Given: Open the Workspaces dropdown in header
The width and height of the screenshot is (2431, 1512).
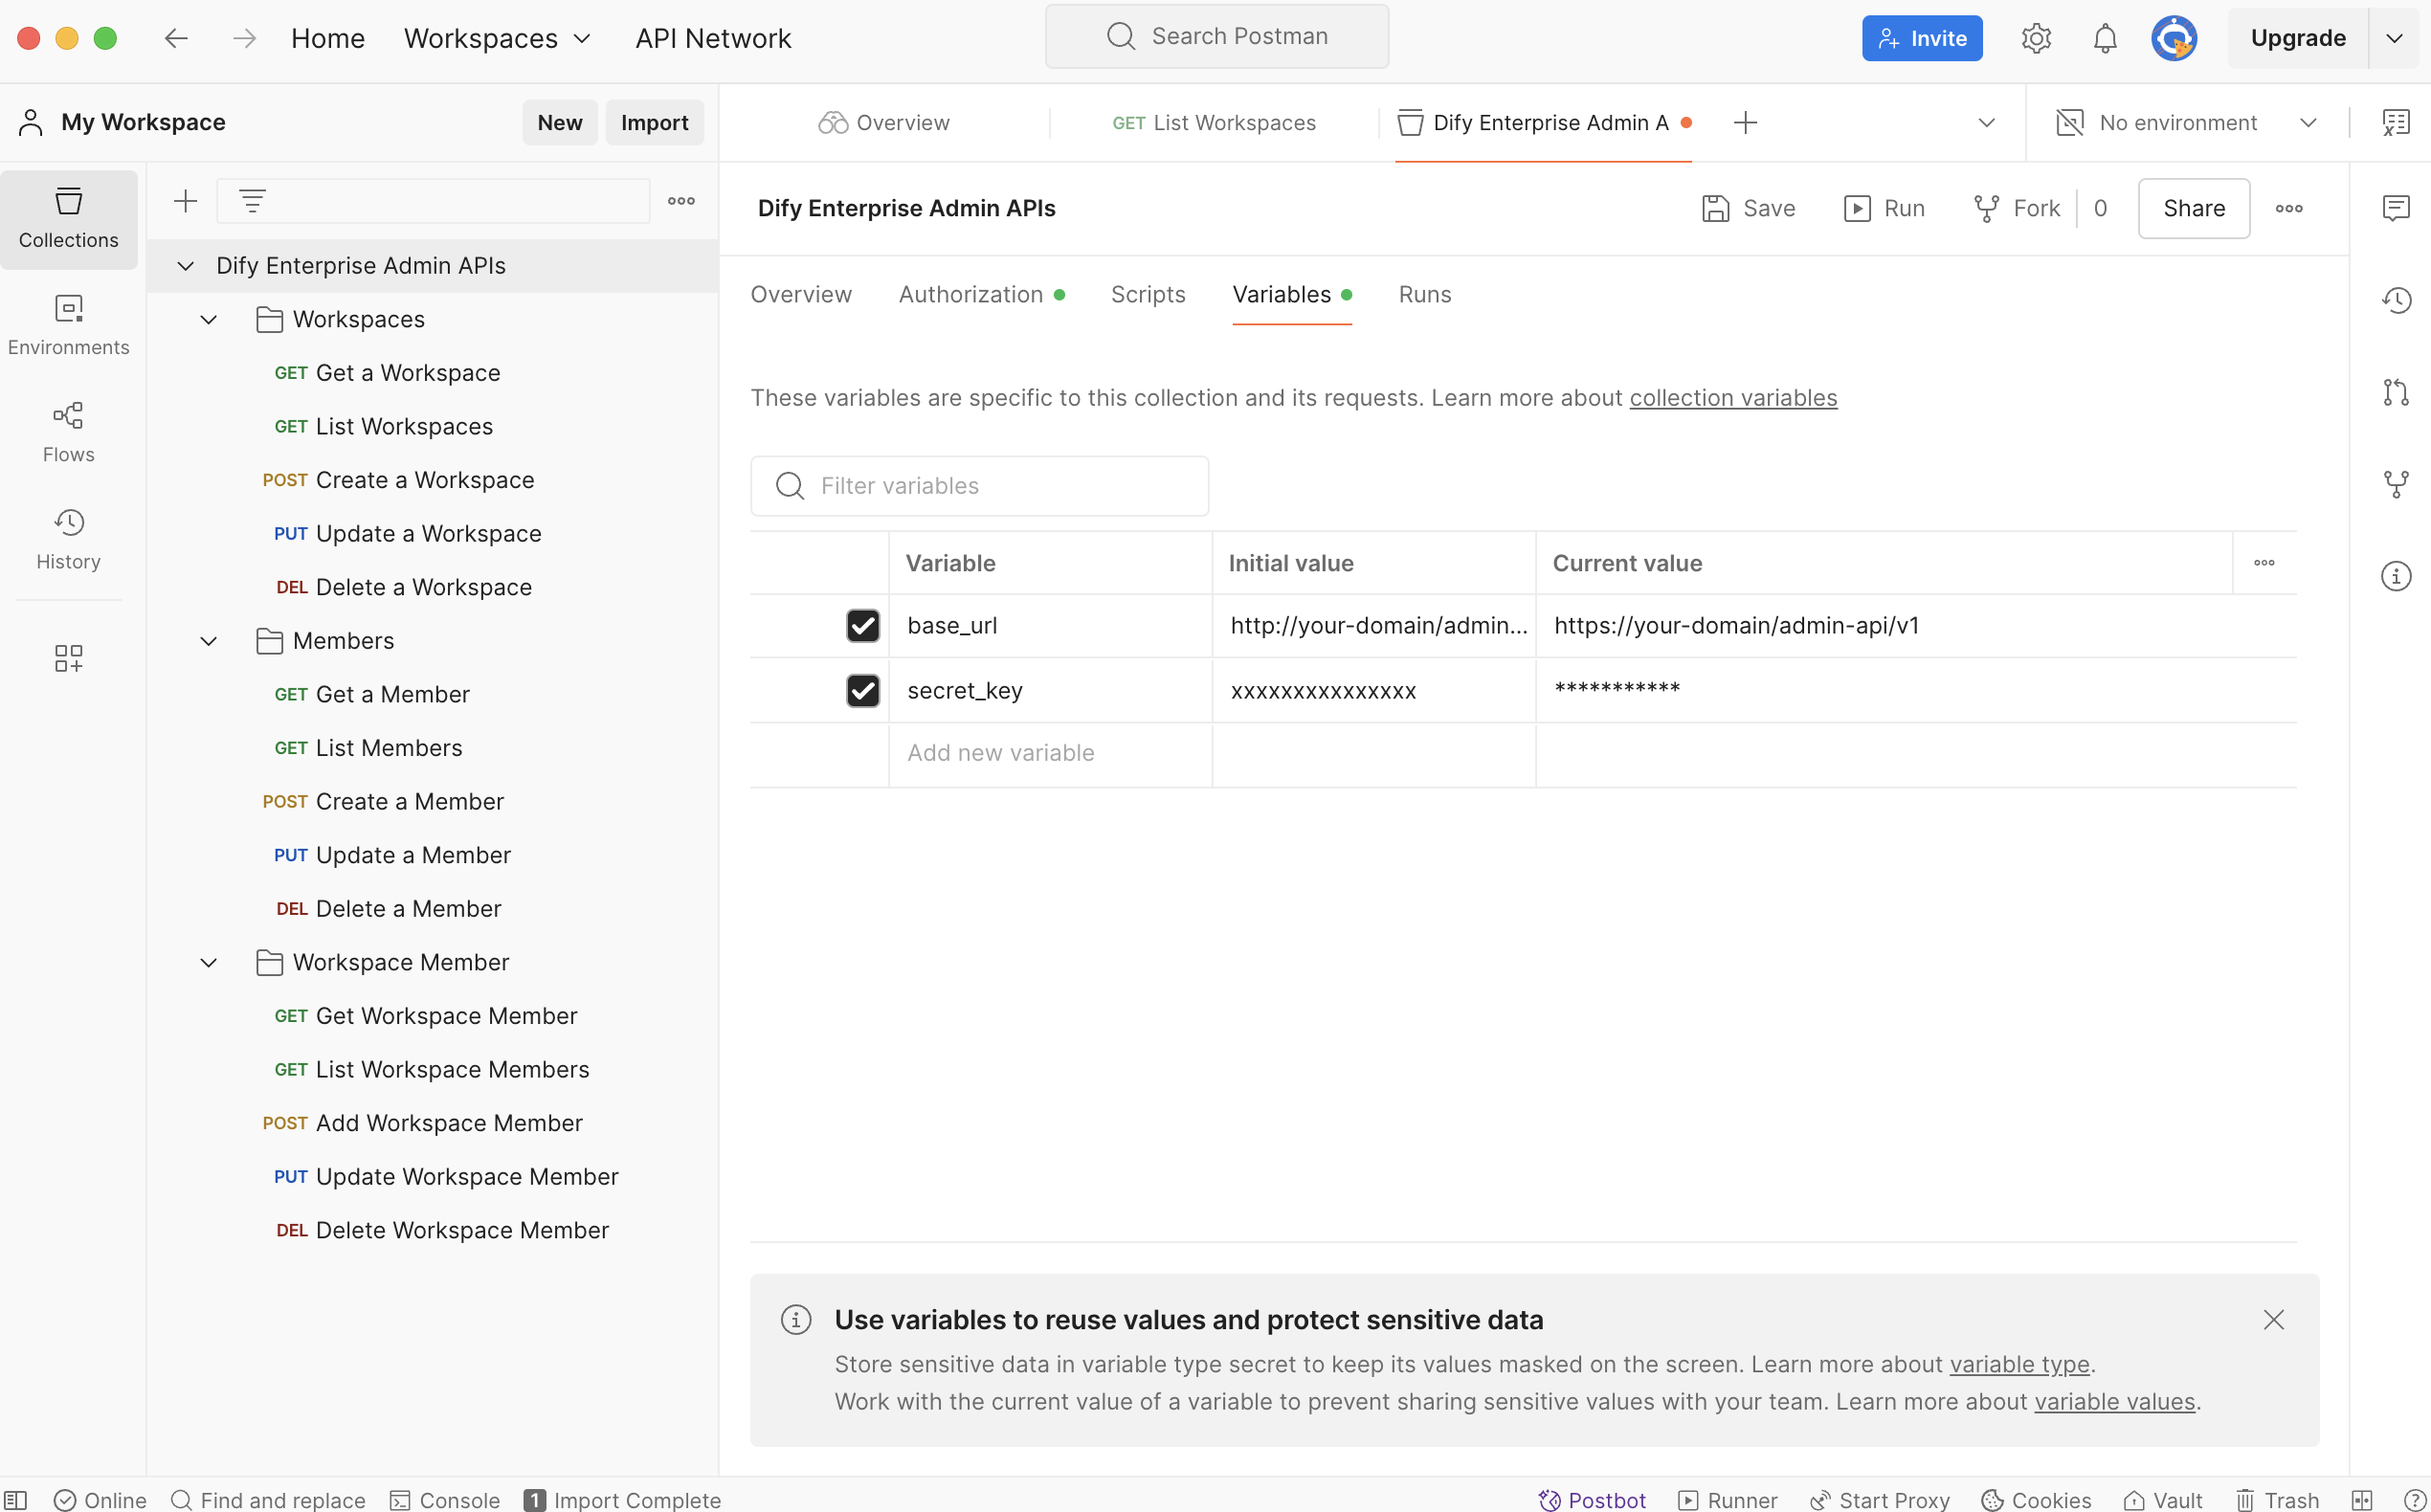Looking at the screenshot, I should click(x=497, y=38).
